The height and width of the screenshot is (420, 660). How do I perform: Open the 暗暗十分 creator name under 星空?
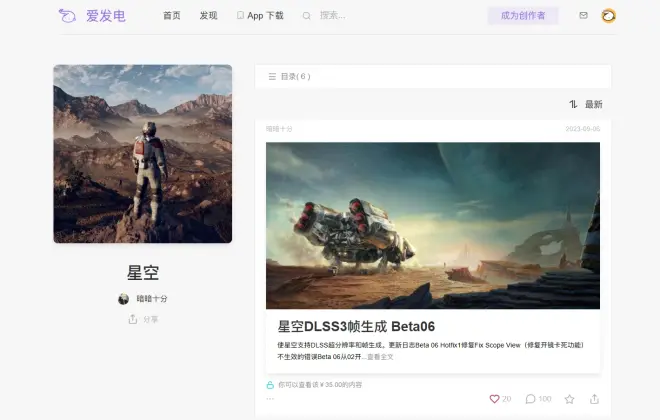tap(152, 299)
